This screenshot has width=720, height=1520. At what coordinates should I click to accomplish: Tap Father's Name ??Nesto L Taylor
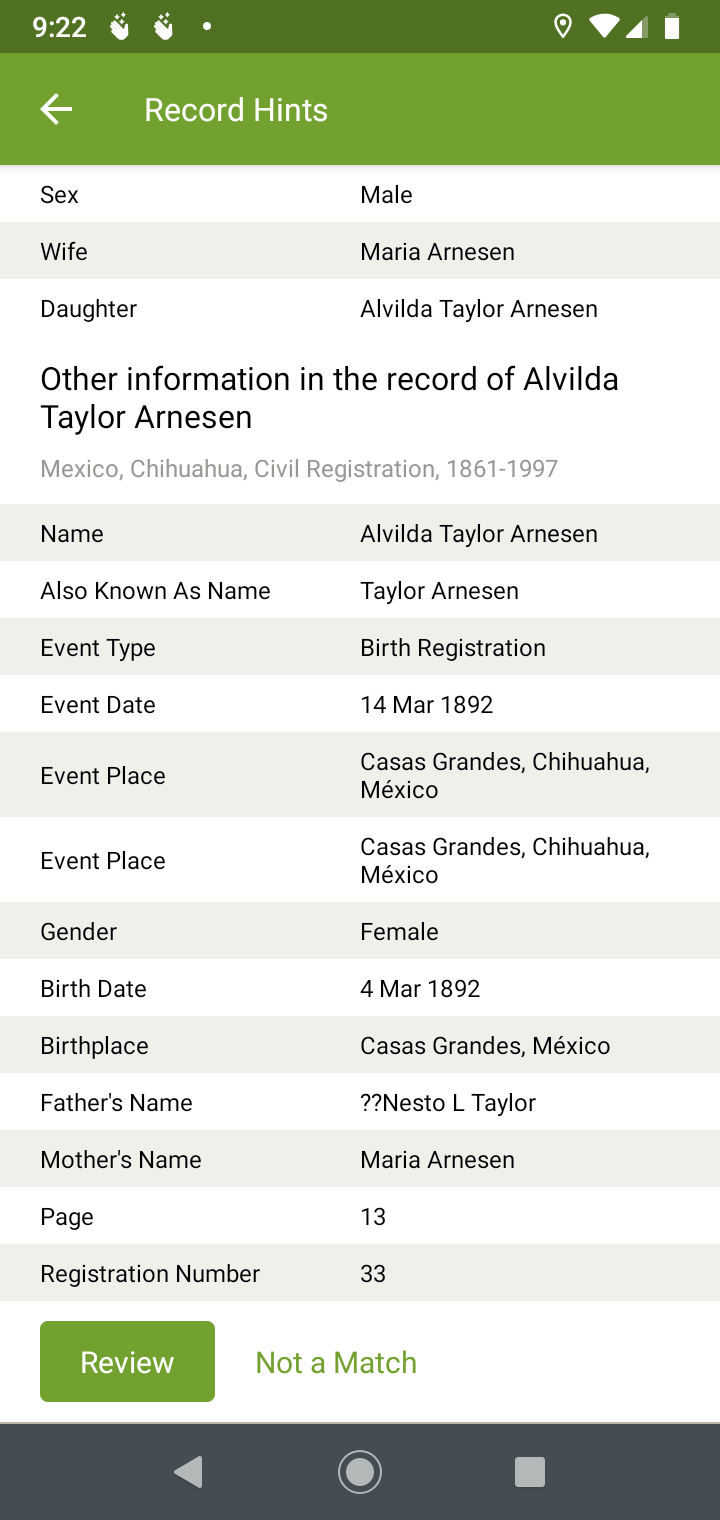tap(448, 1102)
